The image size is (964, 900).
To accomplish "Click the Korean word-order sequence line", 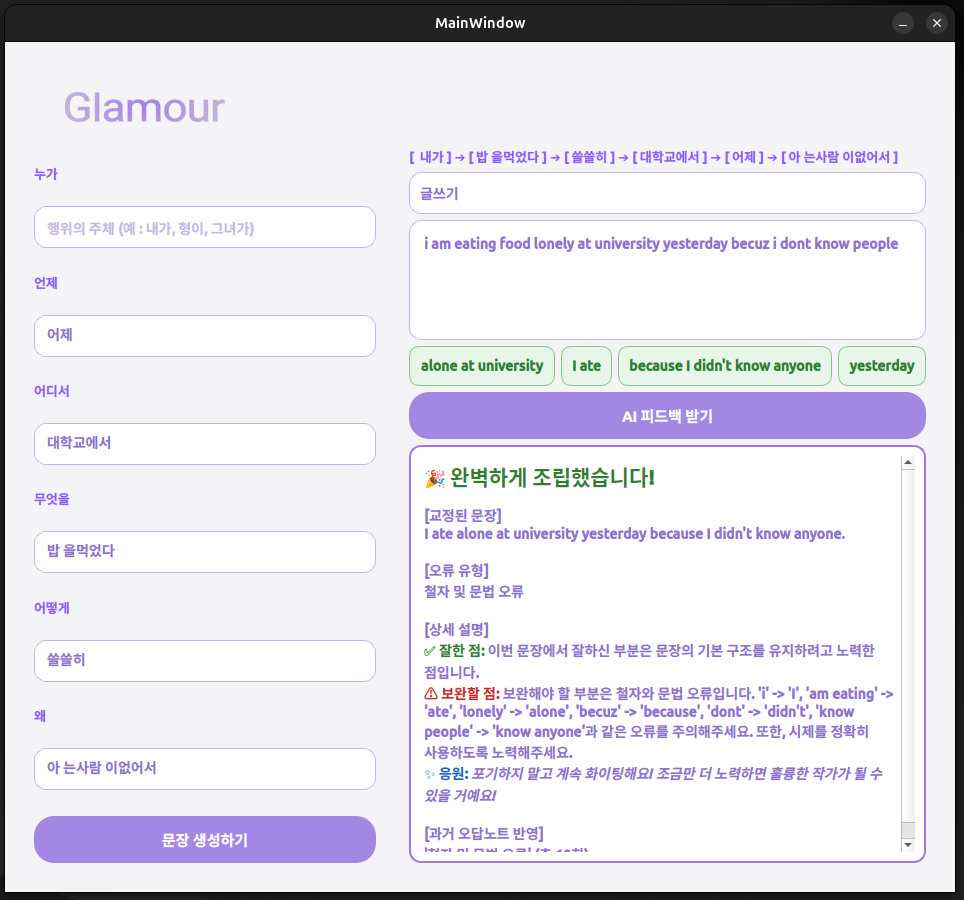I will 654,157.
